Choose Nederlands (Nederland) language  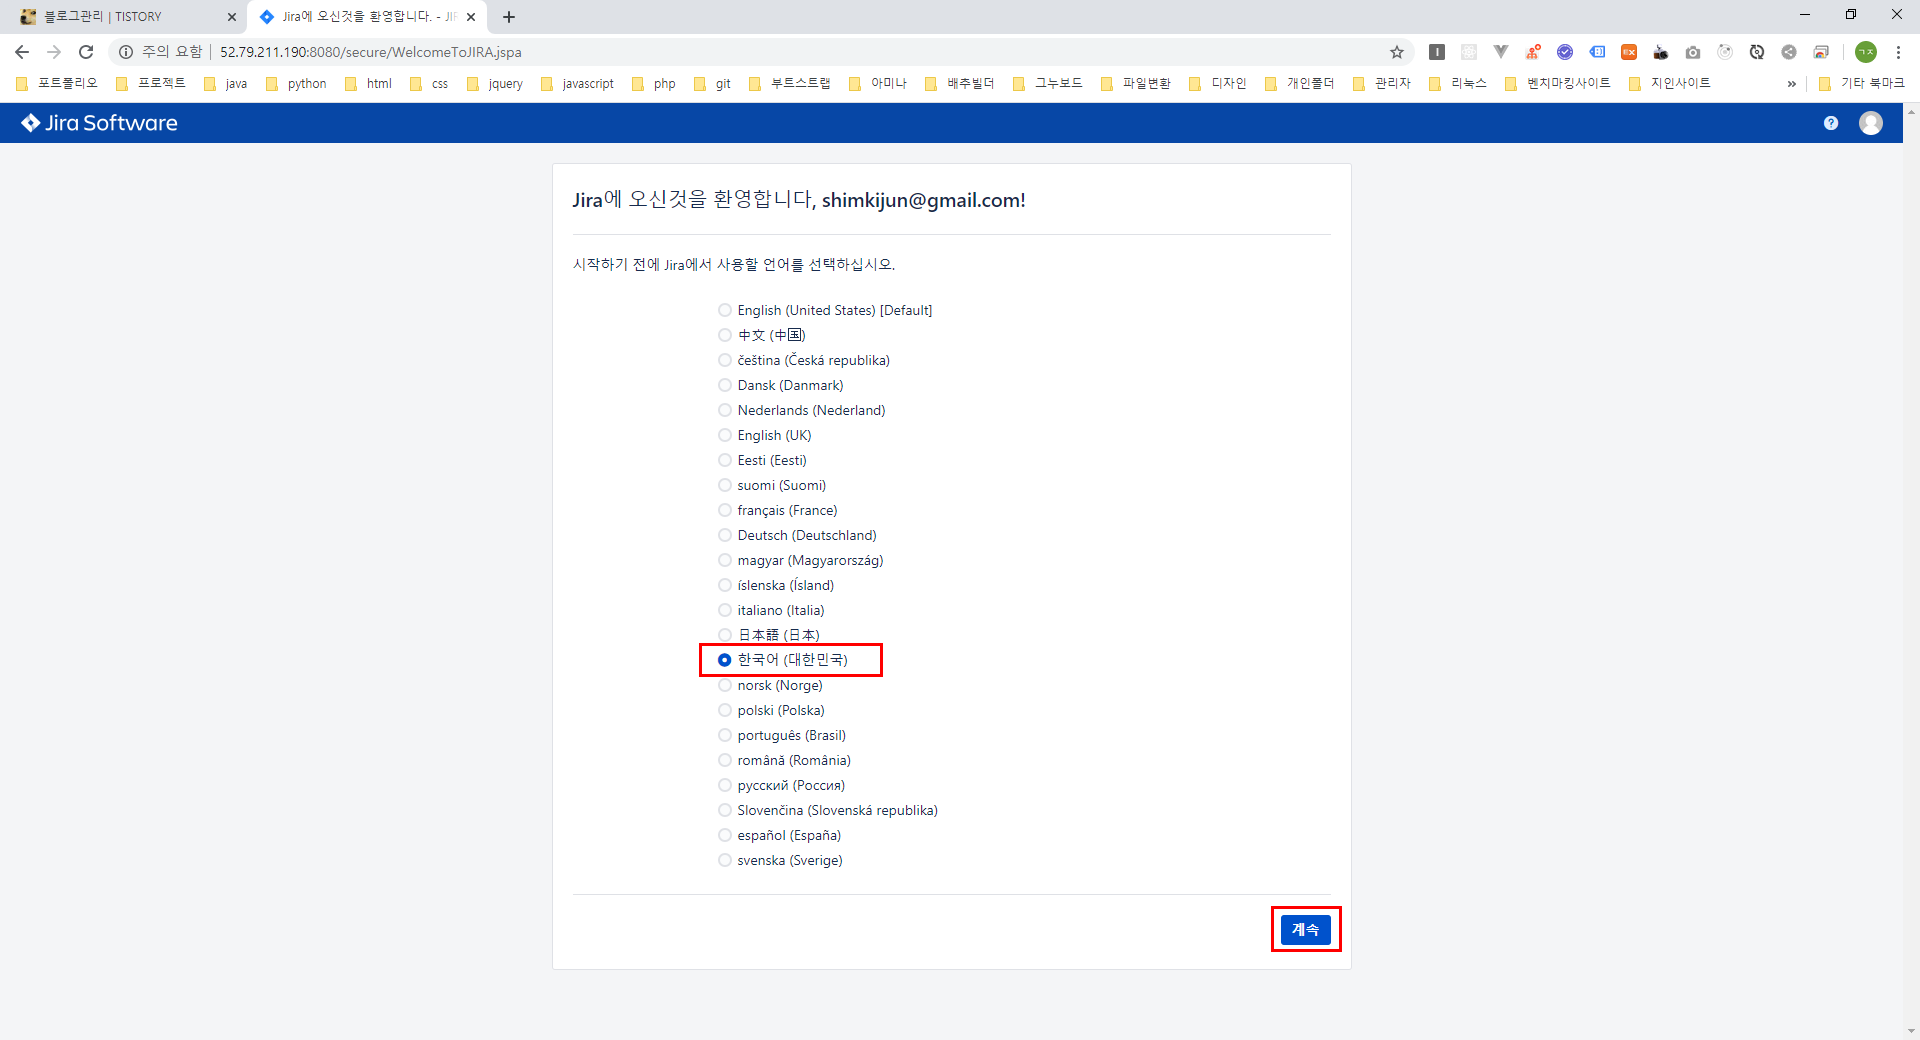725,410
